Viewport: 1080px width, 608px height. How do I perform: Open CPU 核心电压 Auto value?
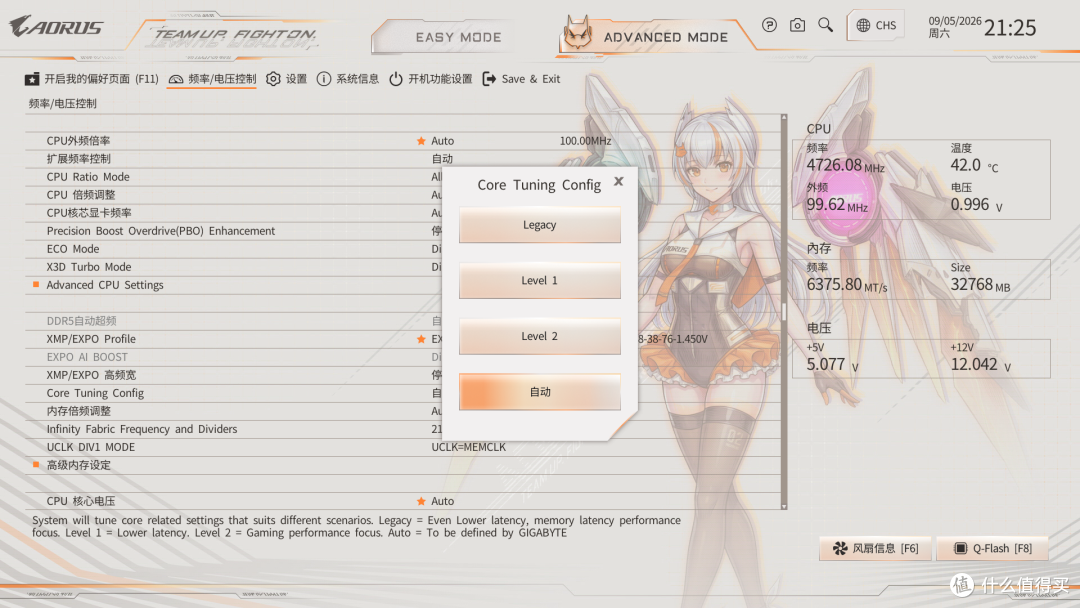[x=442, y=501]
